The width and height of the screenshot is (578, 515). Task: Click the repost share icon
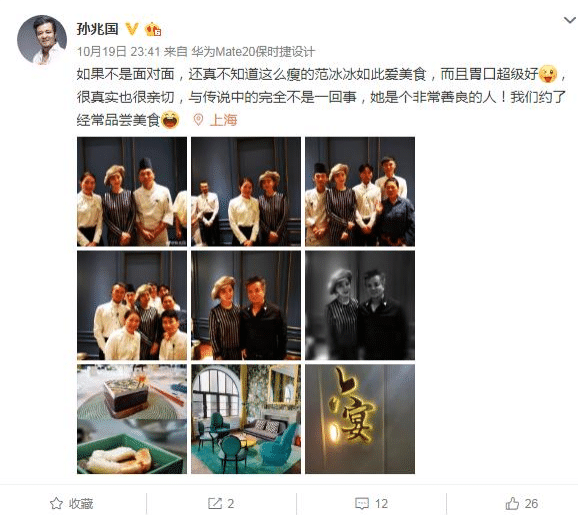pyautogui.click(x=215, y=503)
